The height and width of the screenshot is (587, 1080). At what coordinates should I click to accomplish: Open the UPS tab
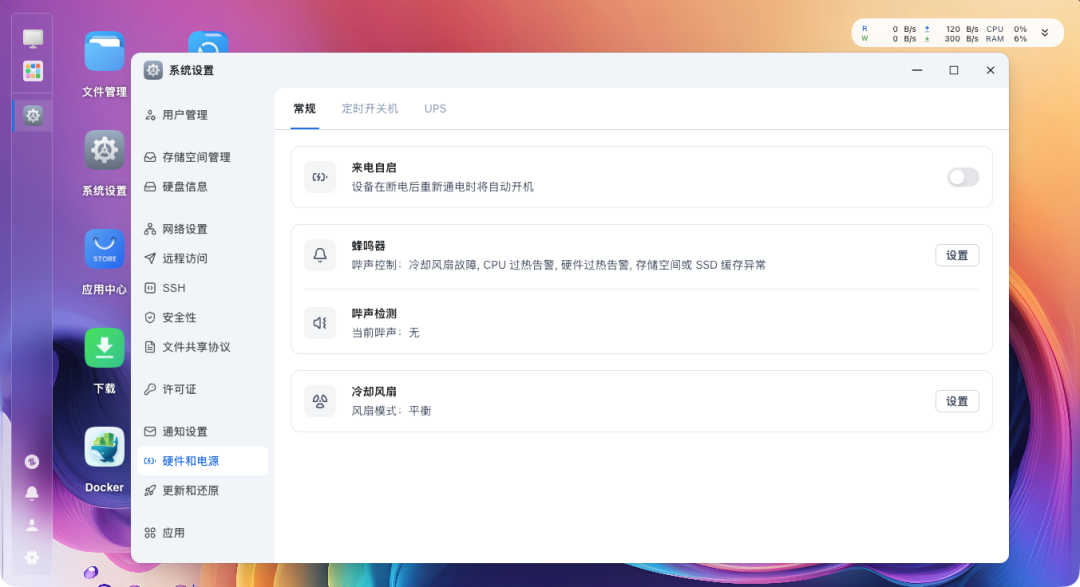pyautogui.click(x=435, y=108)
